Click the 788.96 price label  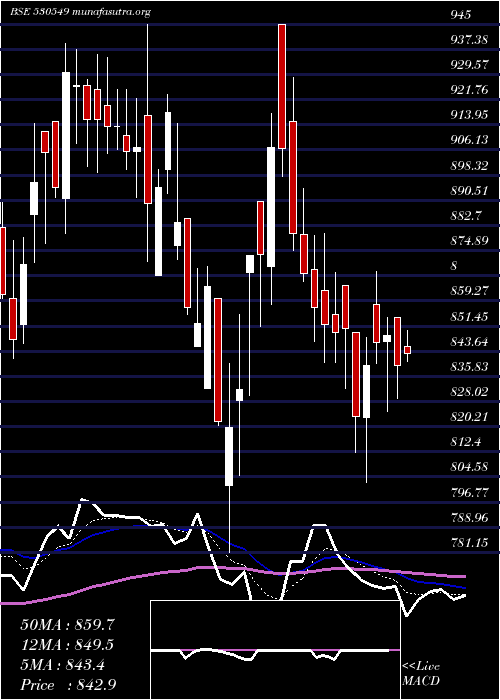469,517
